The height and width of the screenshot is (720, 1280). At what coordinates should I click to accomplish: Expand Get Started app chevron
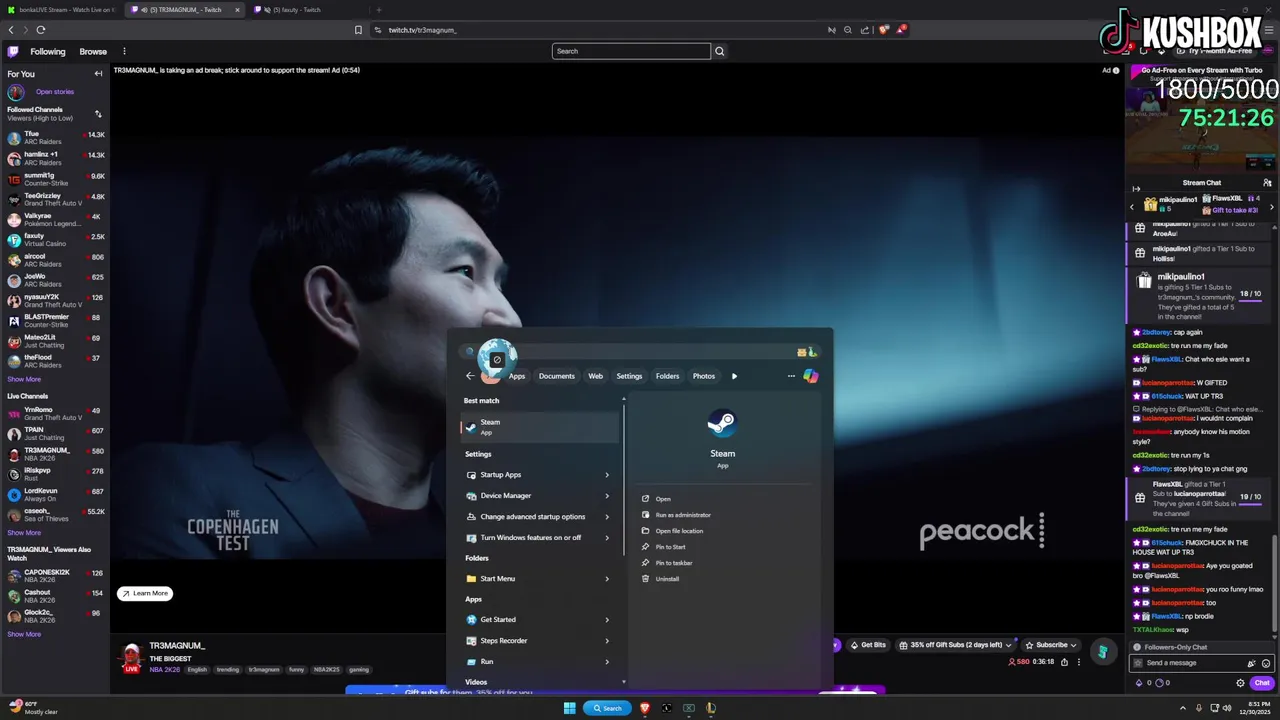coord(606,620)
